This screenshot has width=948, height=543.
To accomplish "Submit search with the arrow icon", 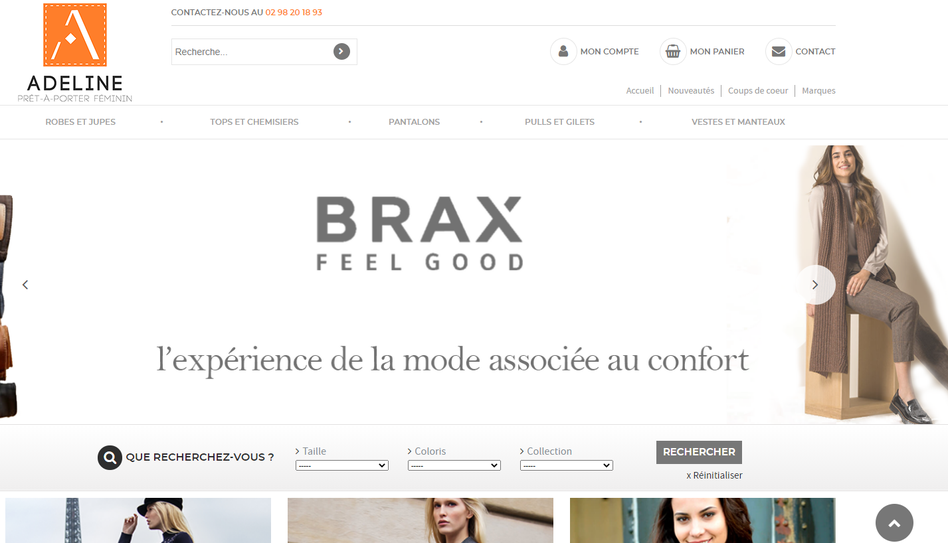I will tap(342, 51).
